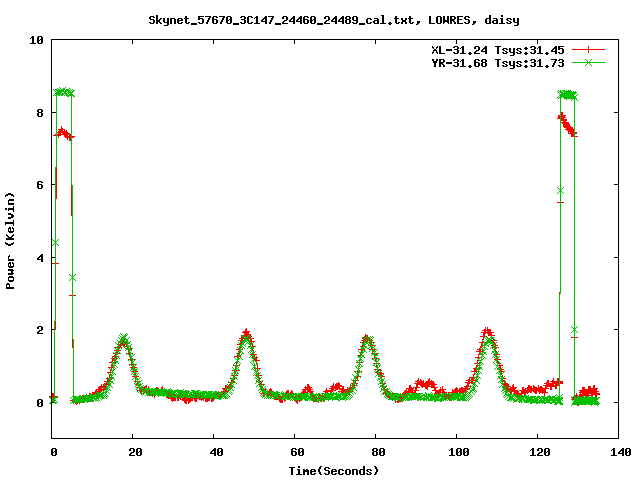640x480 pixels.
Task: Click x-axis tick label 100
Action: click(x=459, y=452)
